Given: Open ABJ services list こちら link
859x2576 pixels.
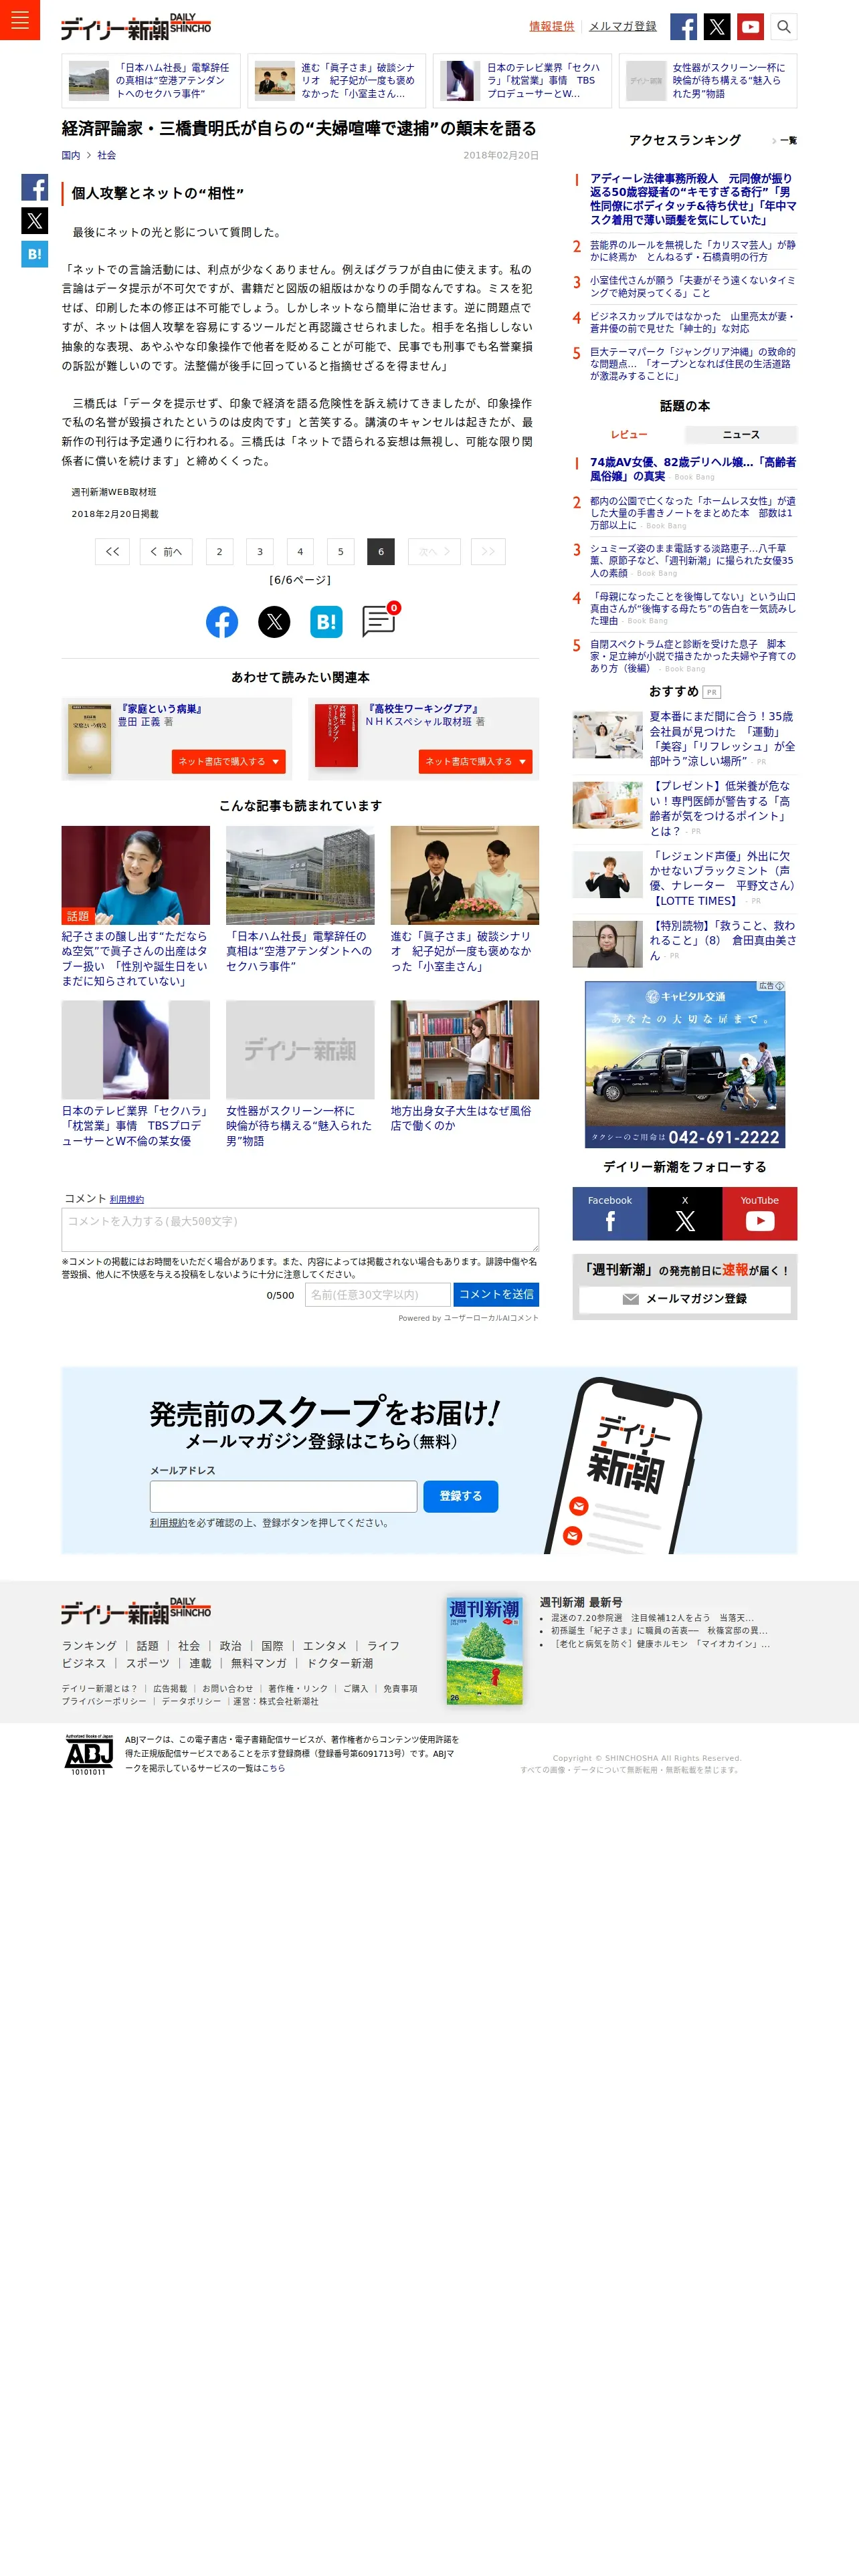Looking at the screenshot, I should click(x=274, y=1768).
